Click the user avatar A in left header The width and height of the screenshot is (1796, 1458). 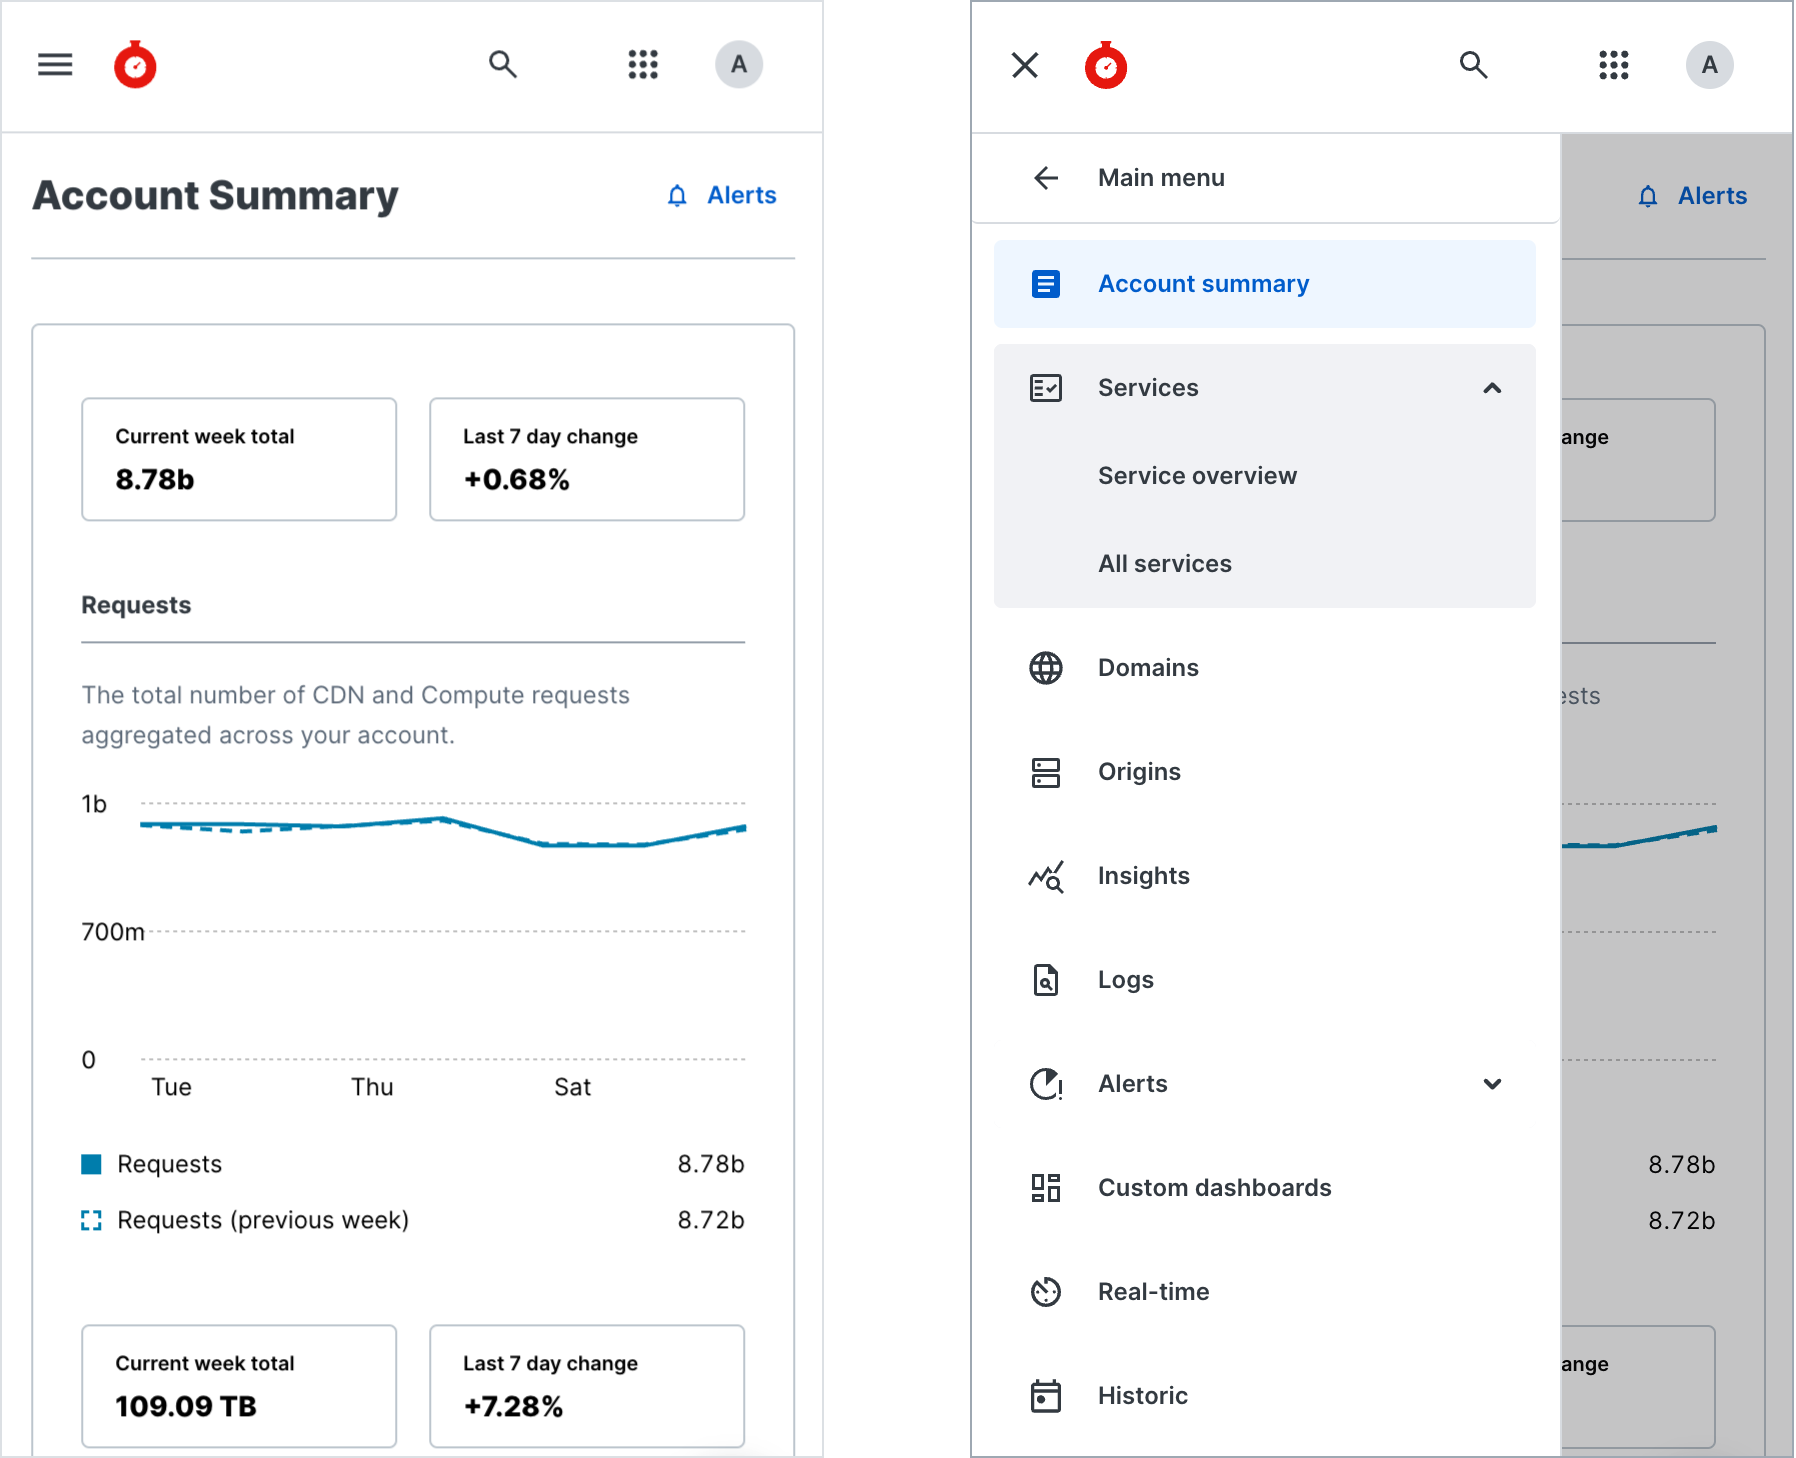pyautogui.click(x=738, y=65)
